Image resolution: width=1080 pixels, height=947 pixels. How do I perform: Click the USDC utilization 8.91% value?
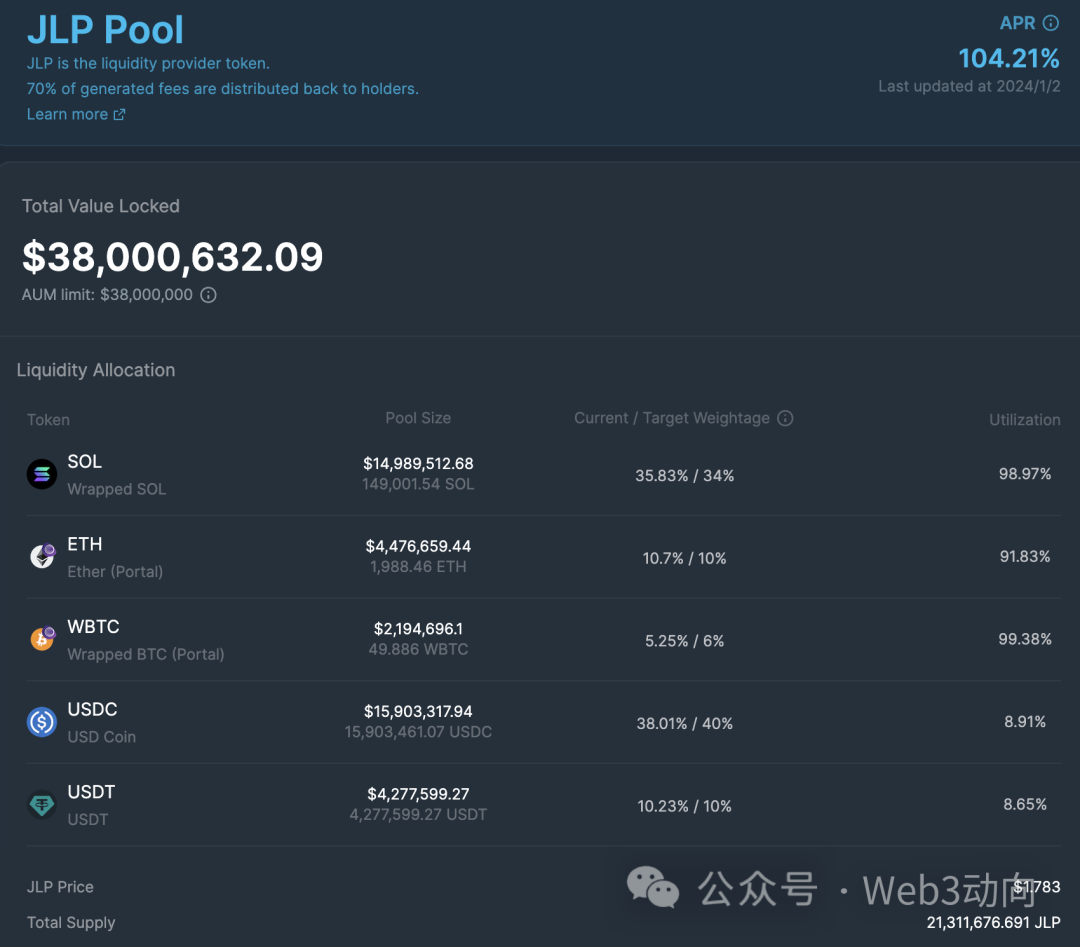[x=1024, y=721]
